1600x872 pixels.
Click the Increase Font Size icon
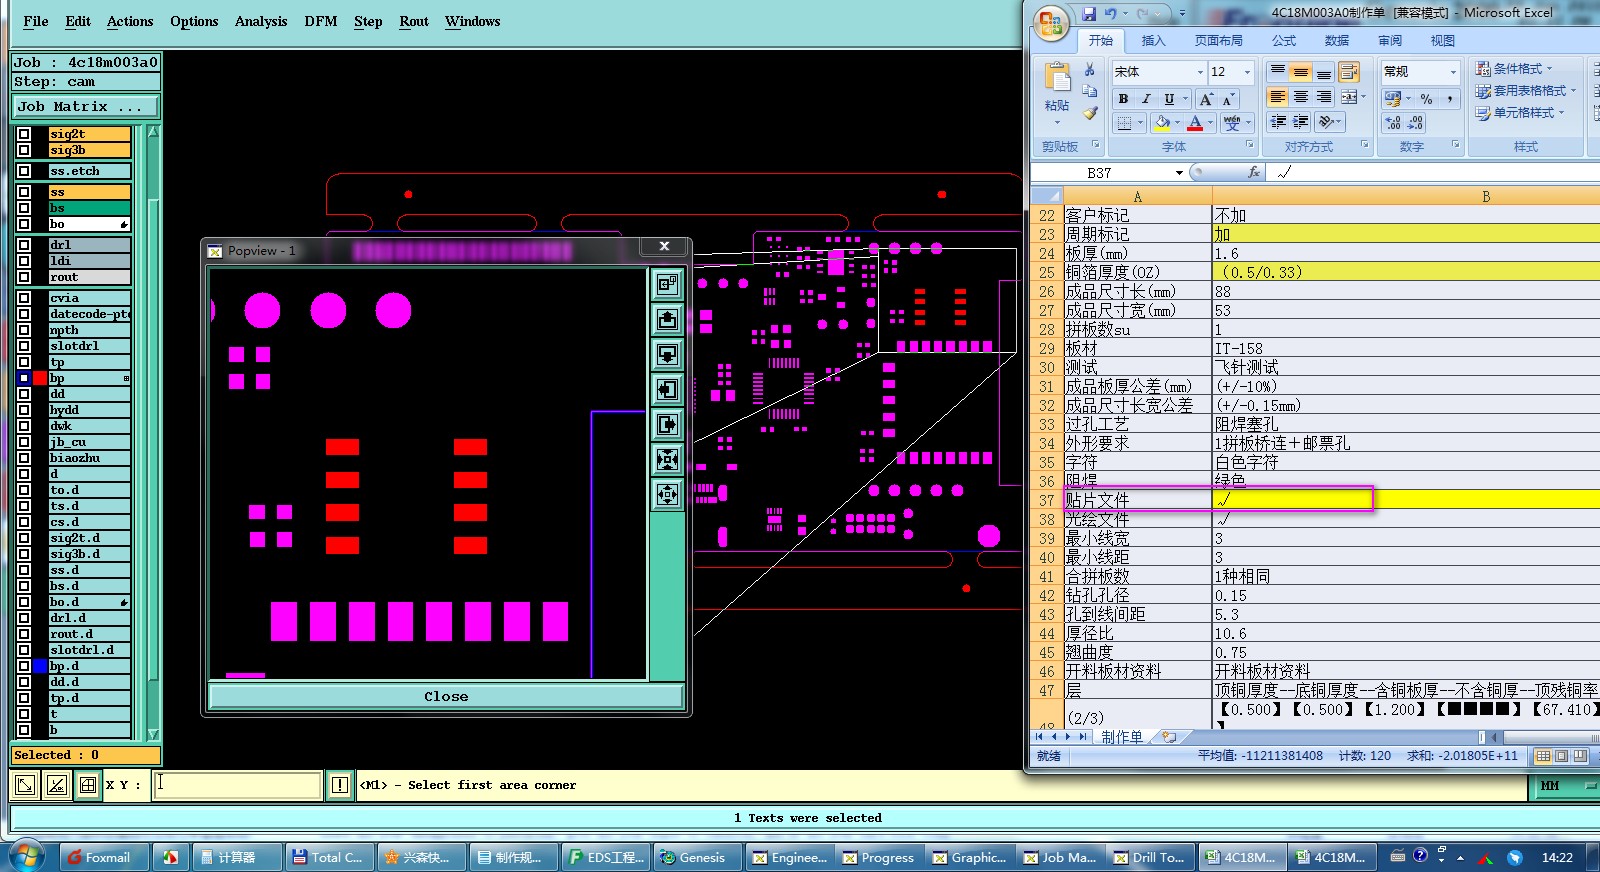1206,99
